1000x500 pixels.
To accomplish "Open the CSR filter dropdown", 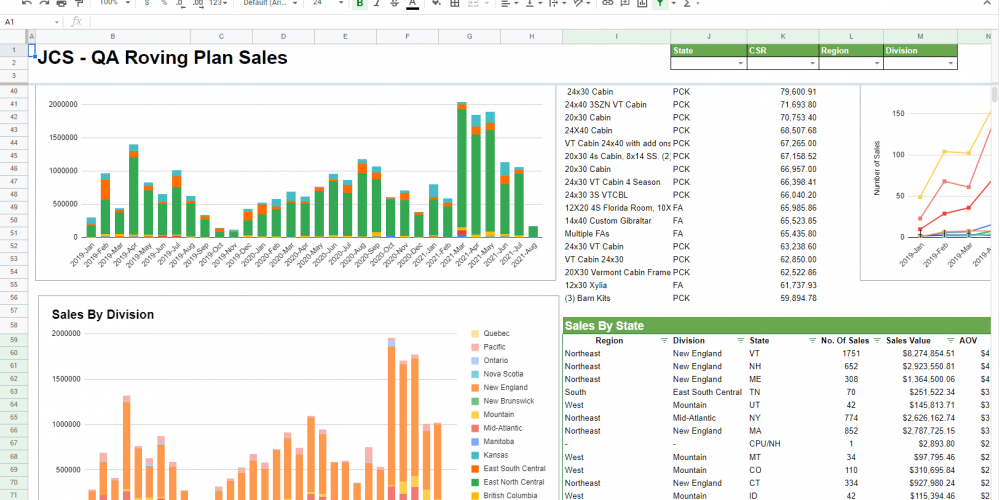I will [812, 64].
